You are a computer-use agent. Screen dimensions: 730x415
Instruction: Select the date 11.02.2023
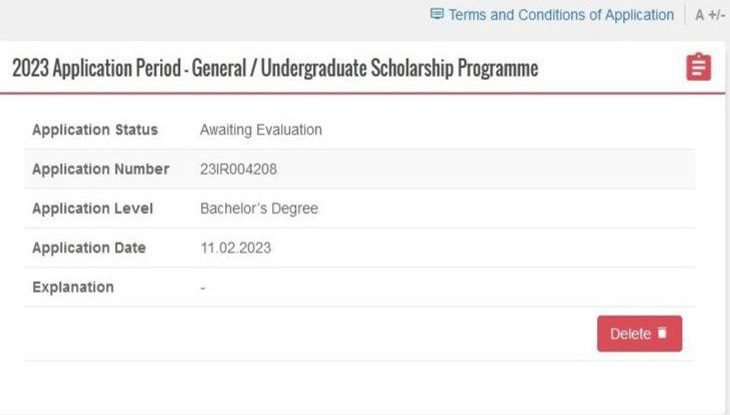point(236,248)
